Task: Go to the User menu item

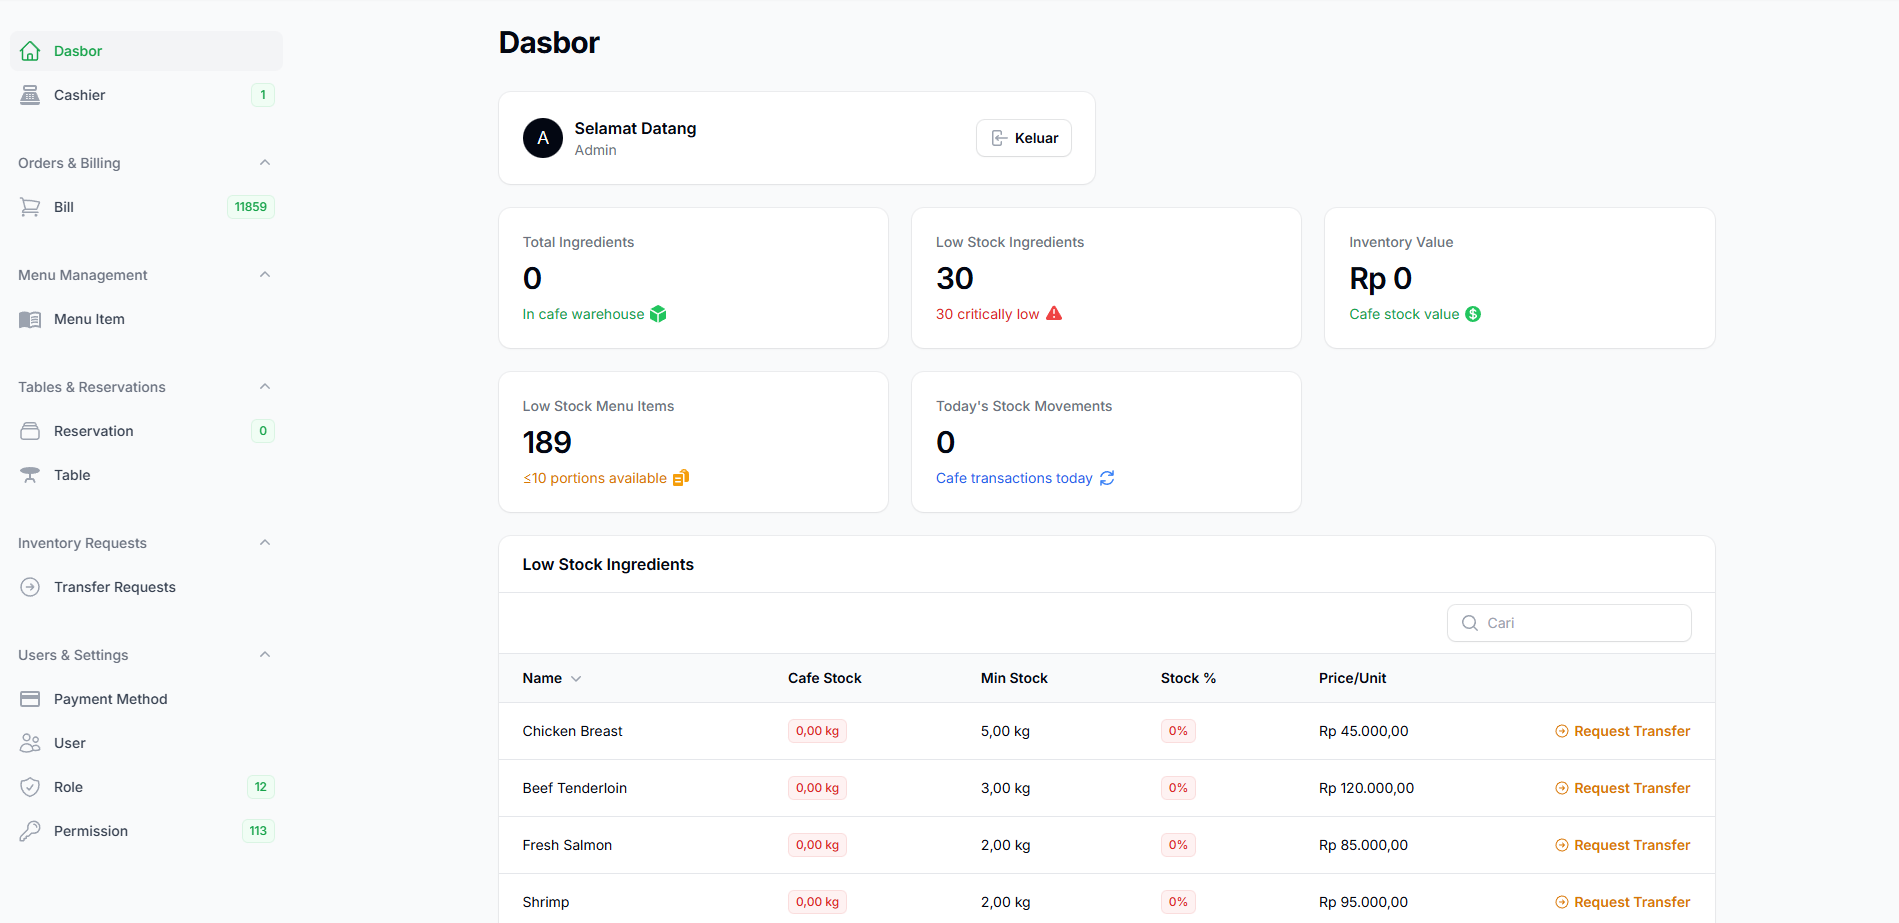Action: (70, 743)
